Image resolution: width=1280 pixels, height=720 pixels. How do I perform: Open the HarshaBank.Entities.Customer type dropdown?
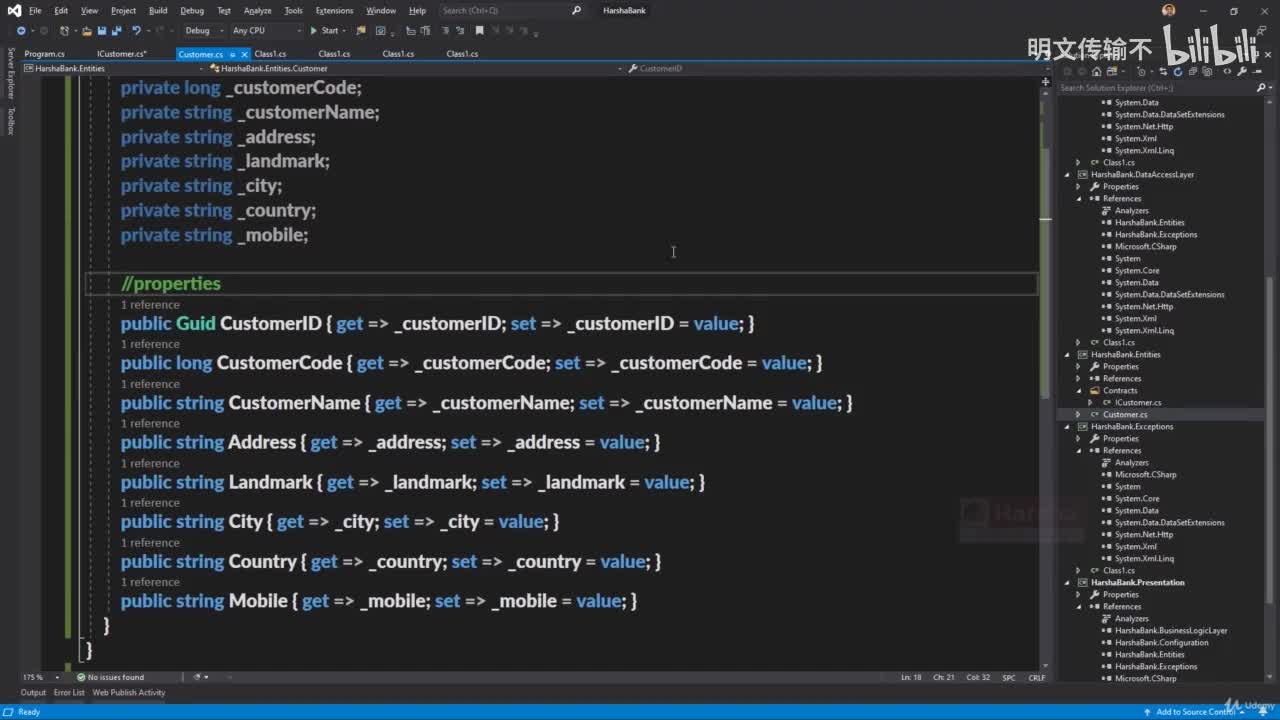tap(415, 69)
